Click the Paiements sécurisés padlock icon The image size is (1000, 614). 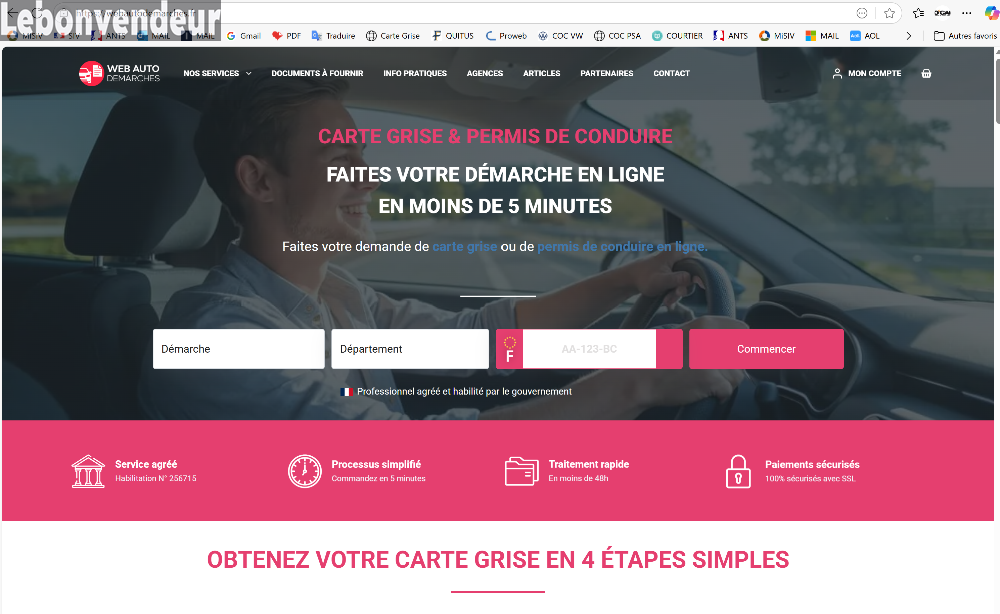pyautogui.click(x=738, y=471)
